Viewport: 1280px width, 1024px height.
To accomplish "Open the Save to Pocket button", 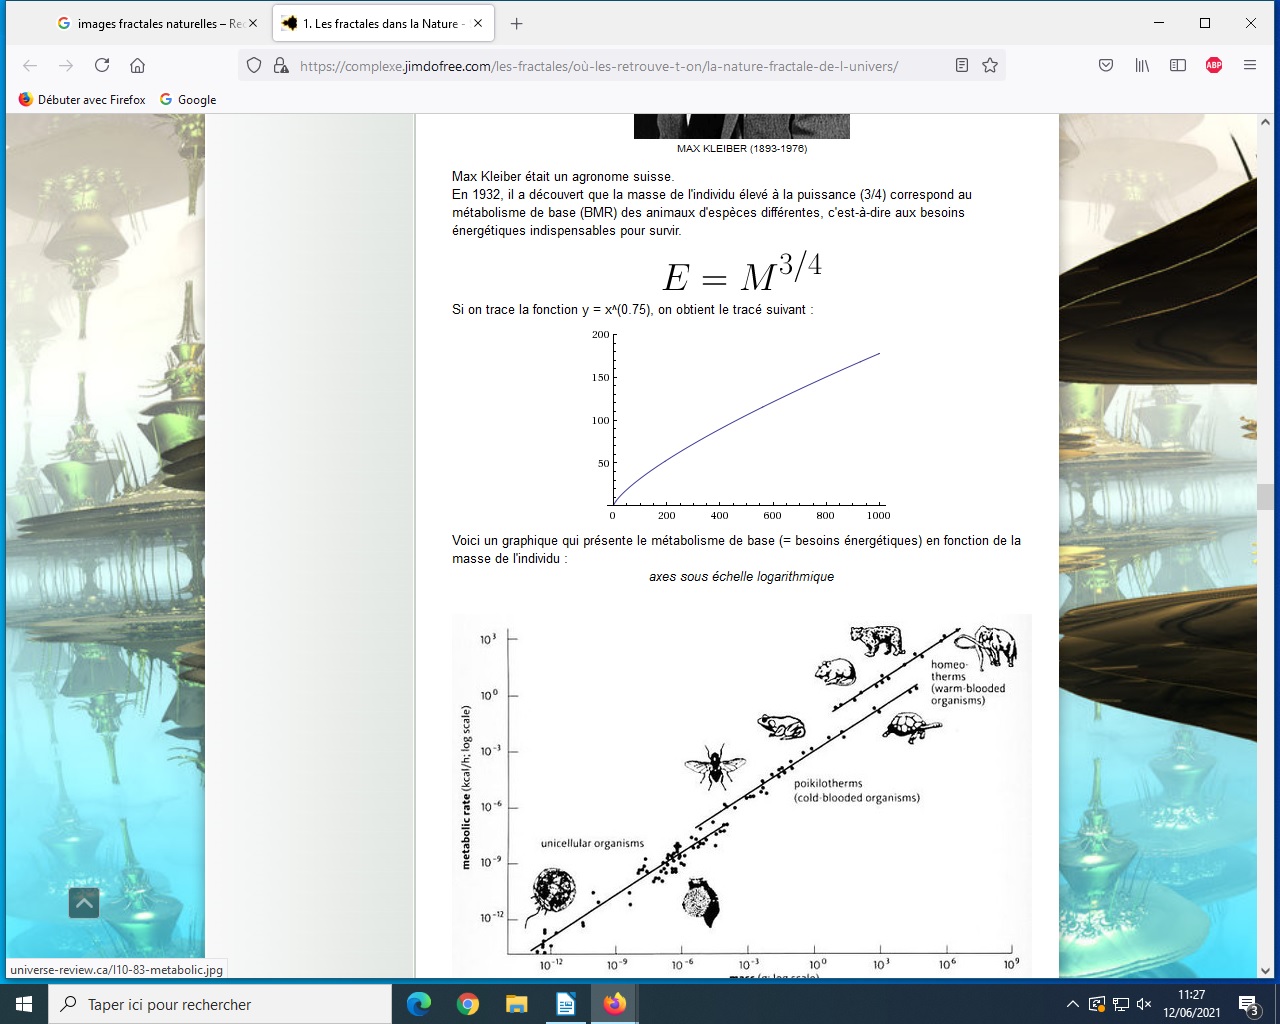I will click(1106, 65).
